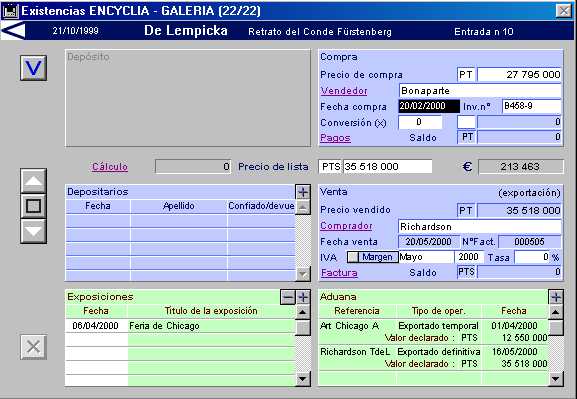Click Exposiciones scrollbar down arrow
This screenshot has height=399, width=577.
tap(303, 378)
